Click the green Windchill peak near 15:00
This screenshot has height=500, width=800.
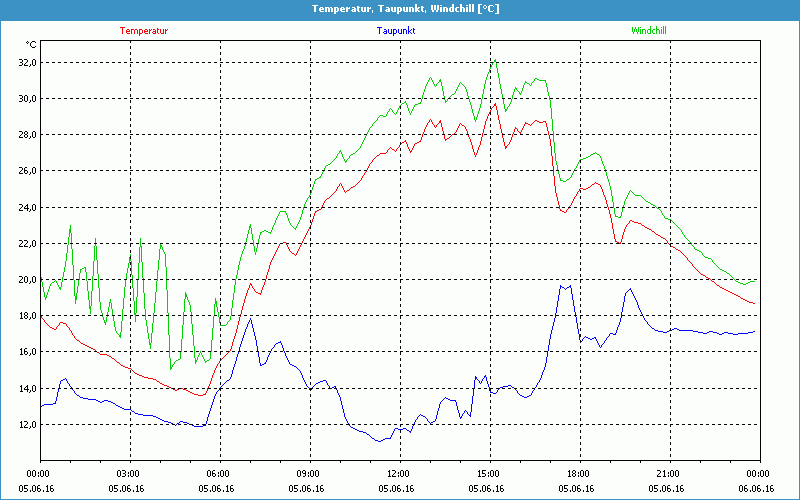coord(495,60)
